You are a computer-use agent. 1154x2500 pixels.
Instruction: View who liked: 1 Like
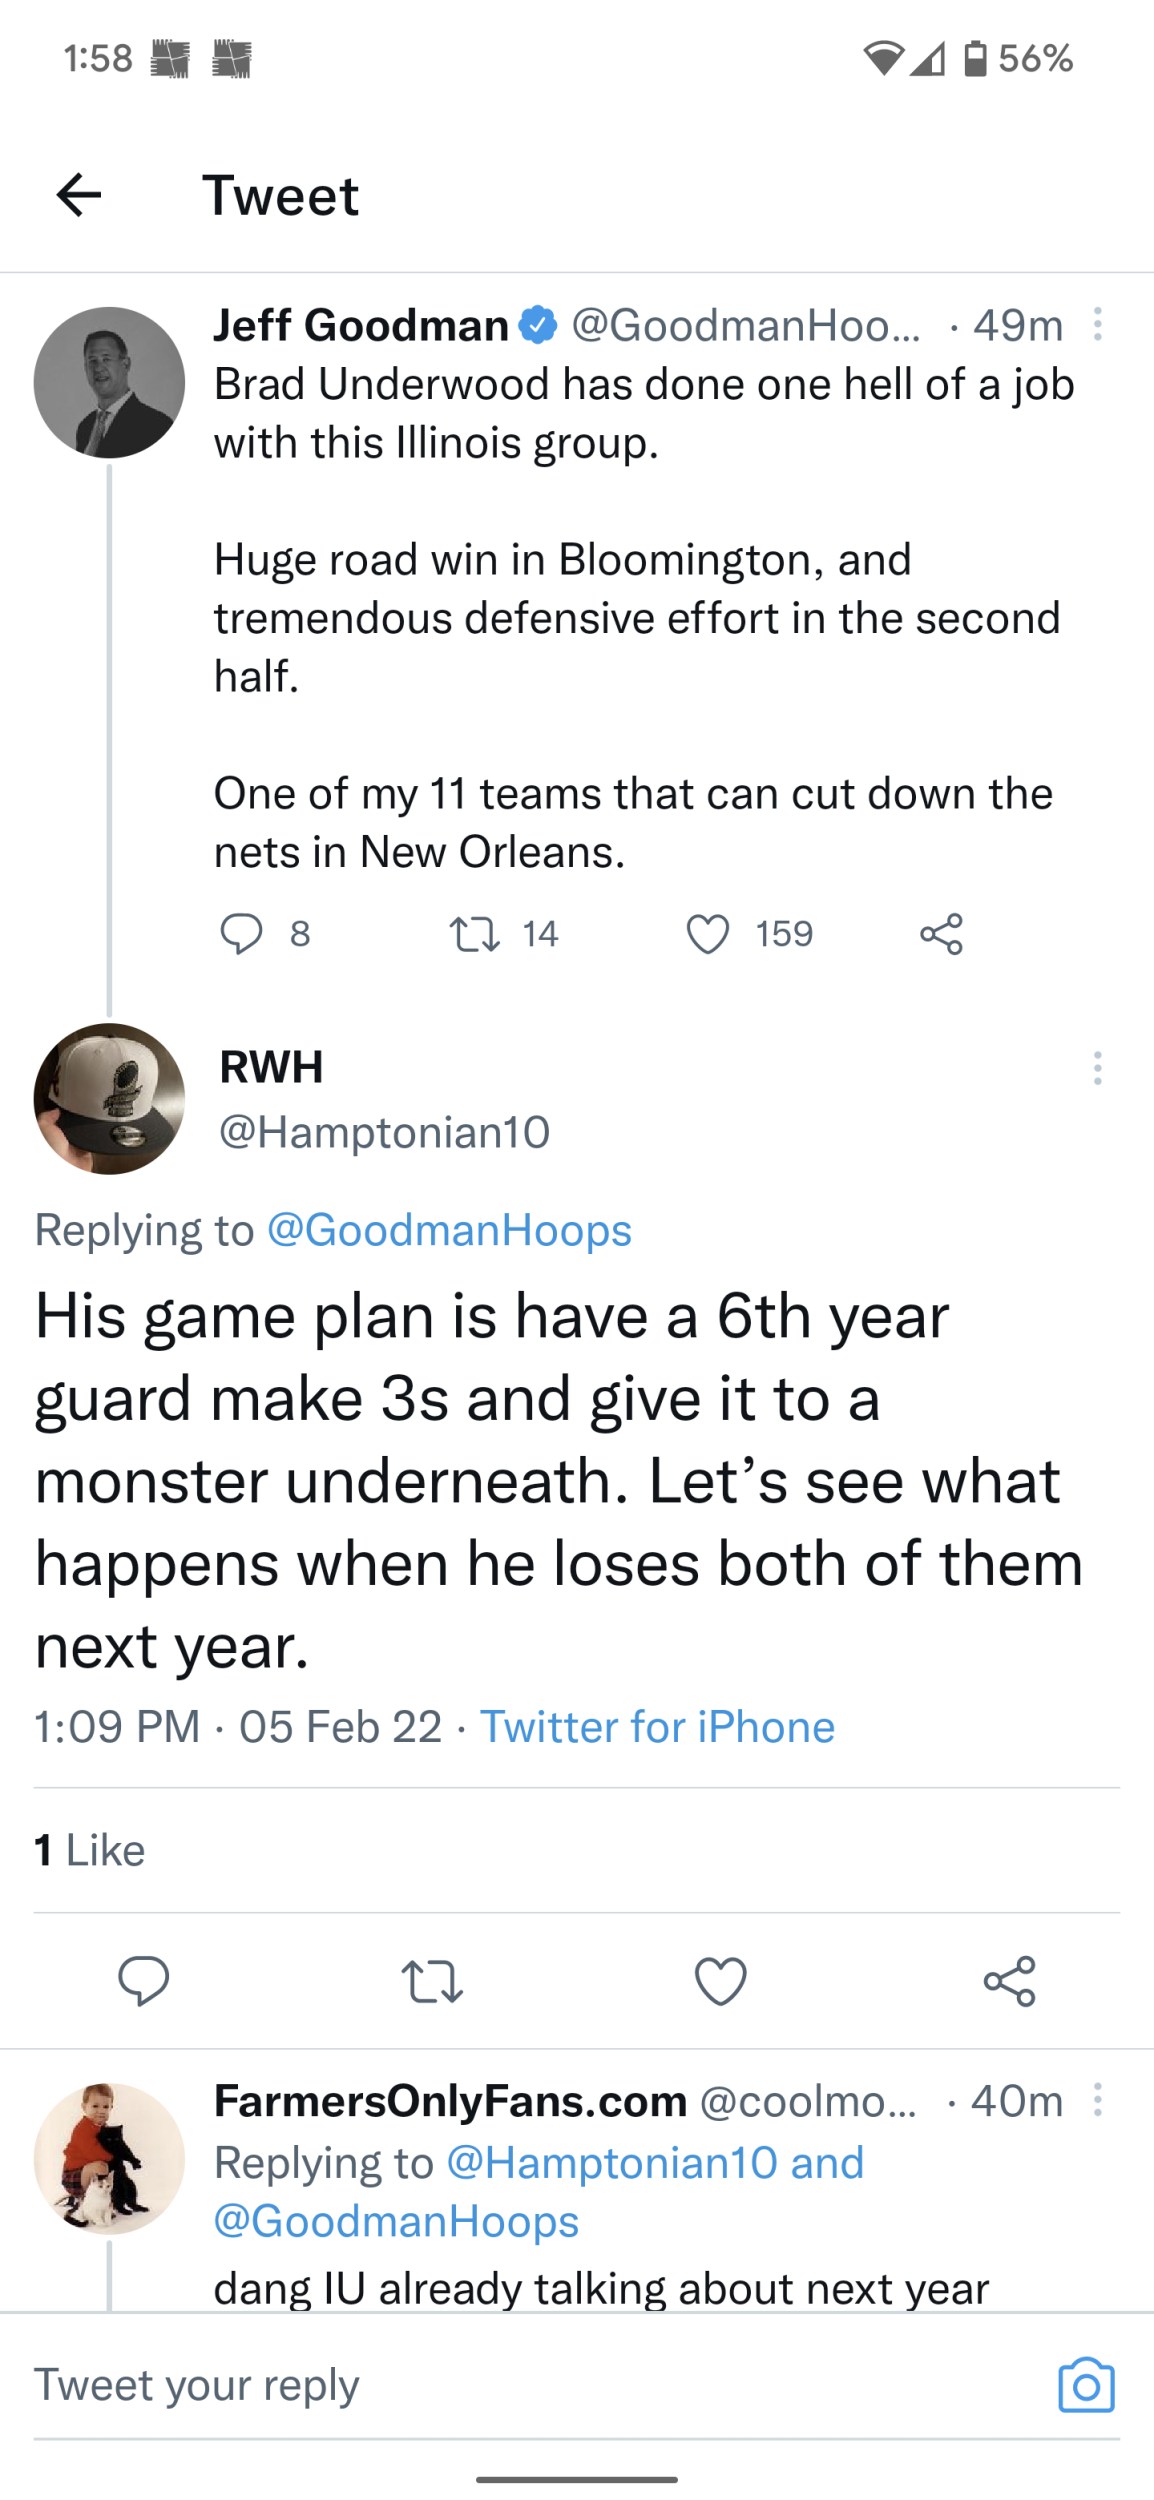[90, 1850]
